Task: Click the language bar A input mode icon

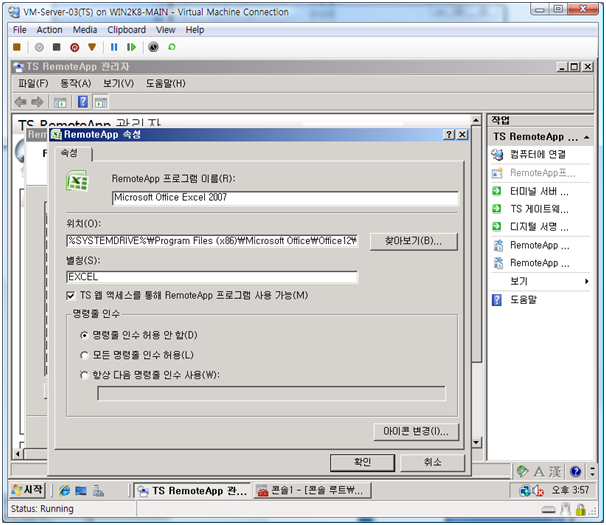Action: (539, 471)
